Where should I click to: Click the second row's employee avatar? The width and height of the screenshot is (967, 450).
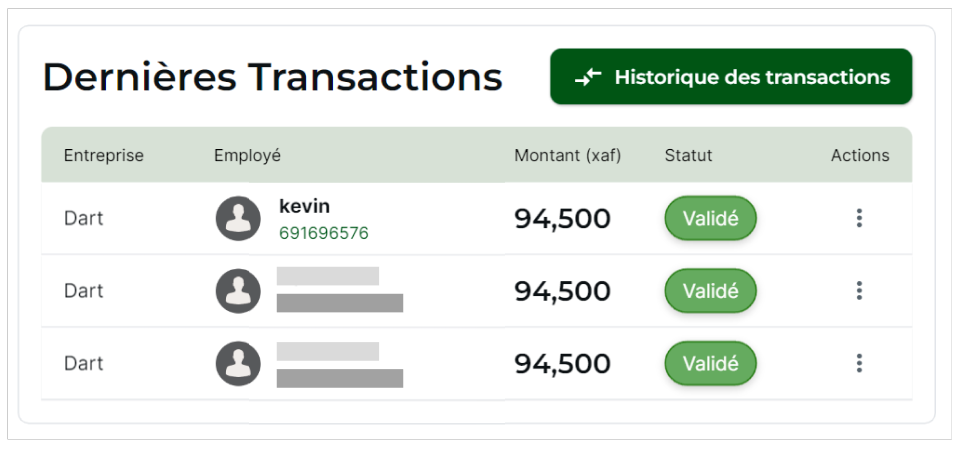click(x=238, y=291)
